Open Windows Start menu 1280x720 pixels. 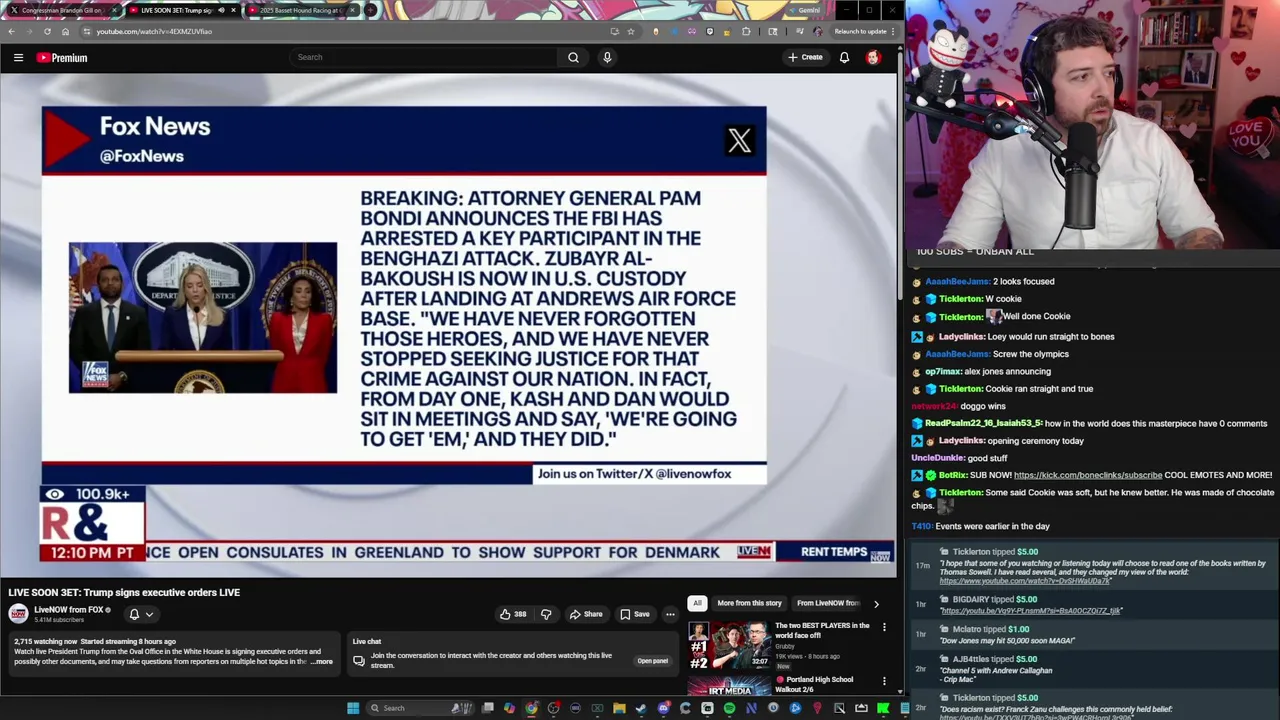coord(353,708)
